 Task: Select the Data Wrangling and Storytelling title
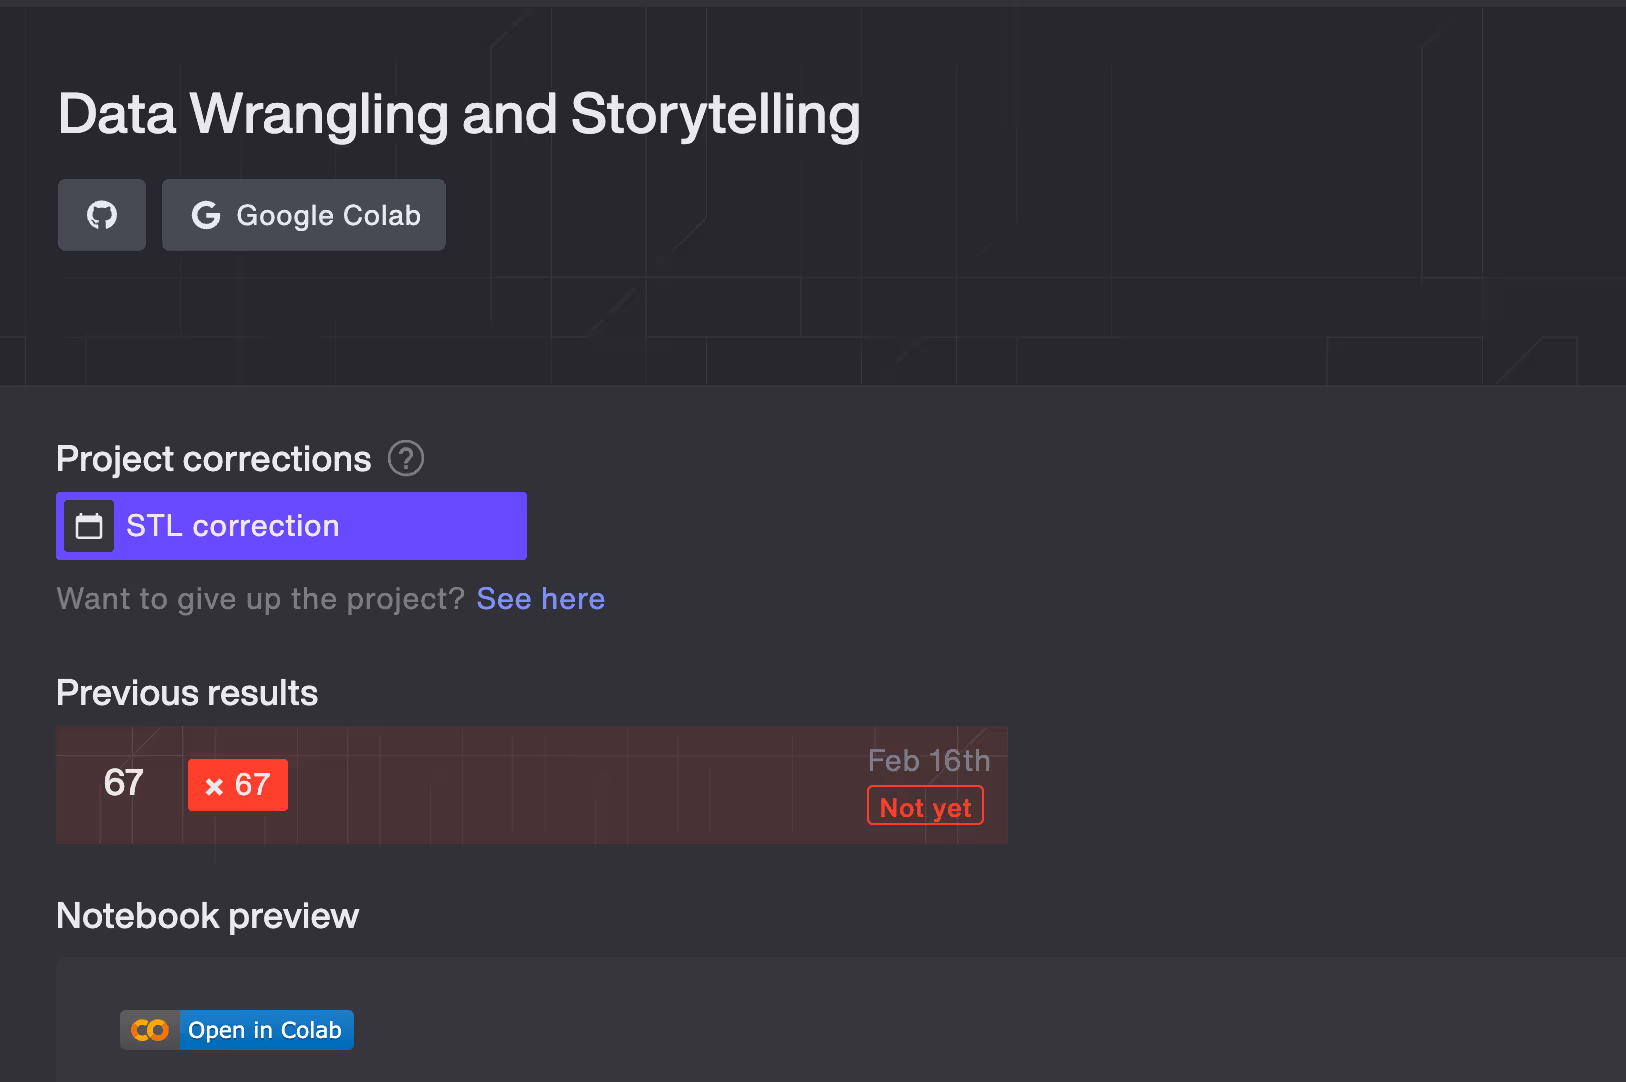click(x=459, y=114)
